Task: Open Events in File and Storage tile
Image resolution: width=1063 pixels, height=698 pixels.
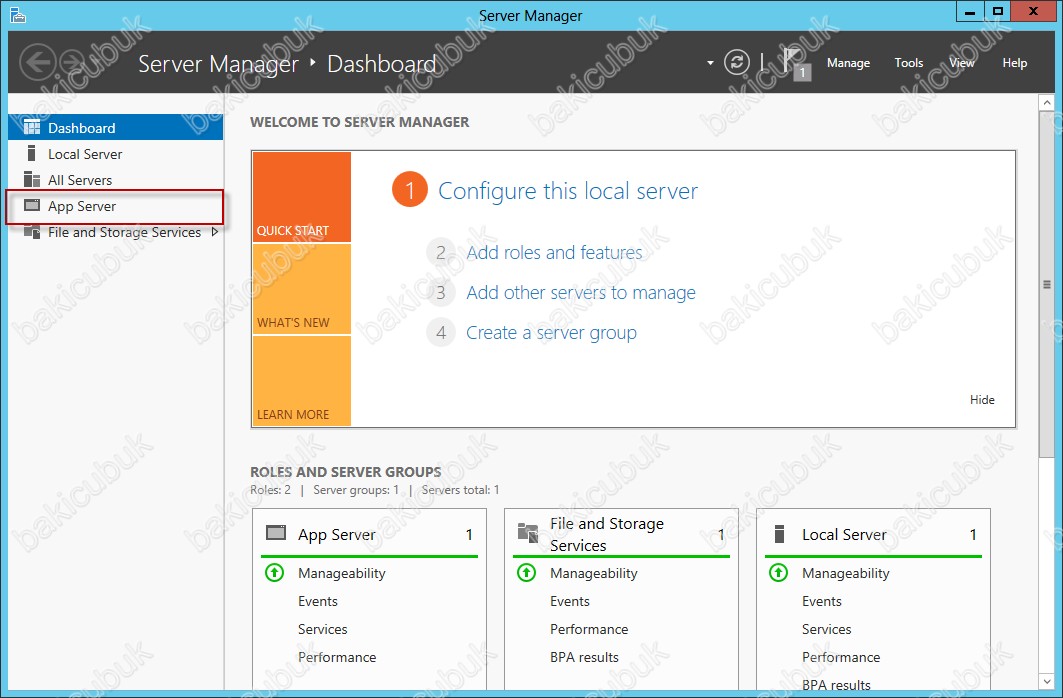Action: tap(569, 601)
